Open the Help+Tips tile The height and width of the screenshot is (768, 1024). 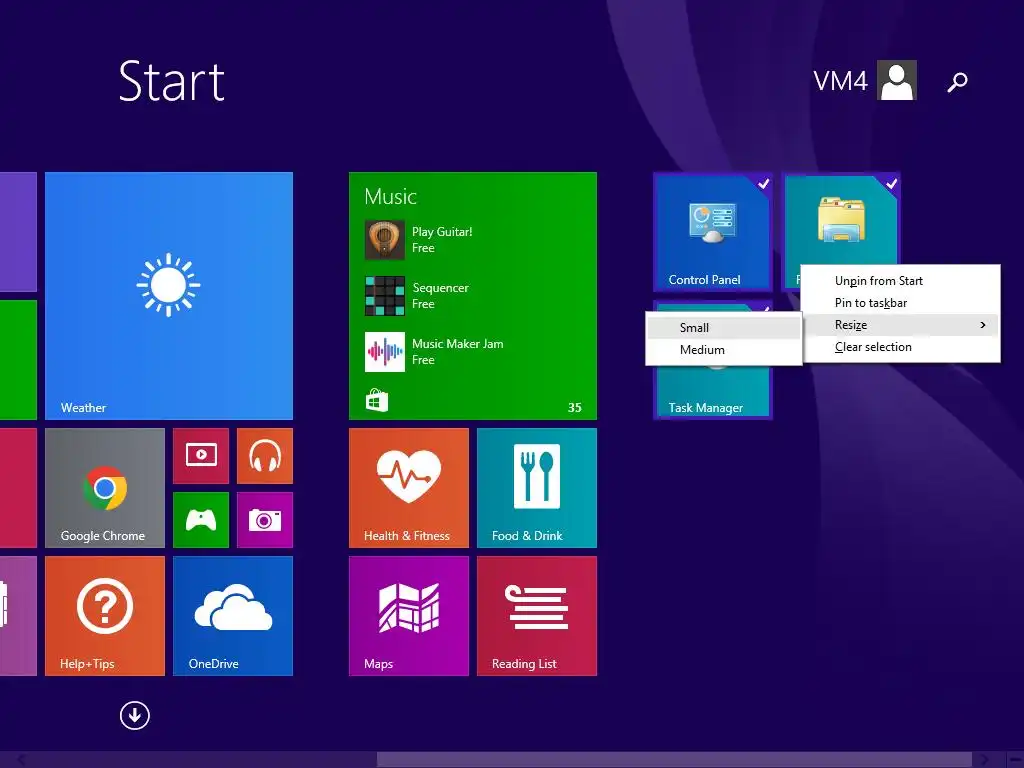104,616
